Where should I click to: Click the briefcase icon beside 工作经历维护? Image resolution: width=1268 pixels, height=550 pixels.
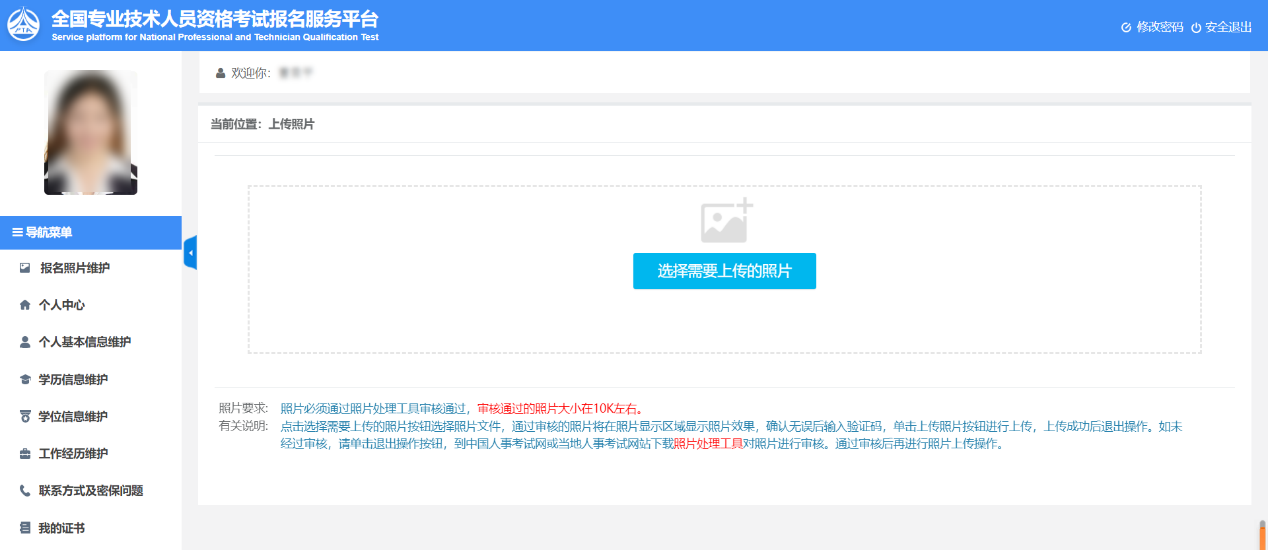[x=25, y=454]
